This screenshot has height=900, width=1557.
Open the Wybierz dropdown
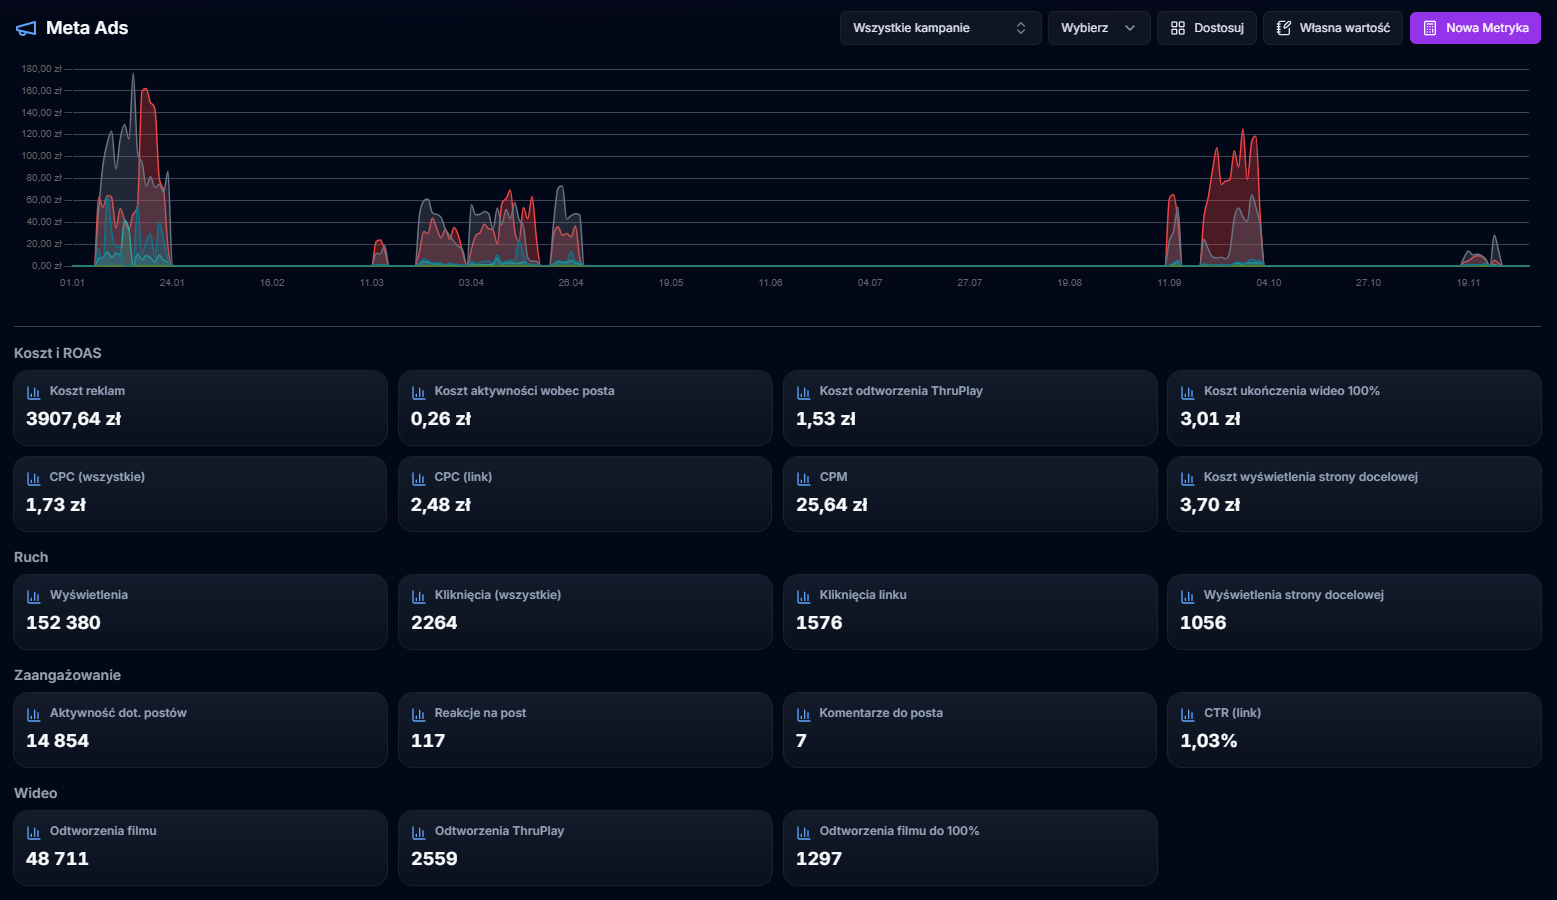click(1099, 28)
